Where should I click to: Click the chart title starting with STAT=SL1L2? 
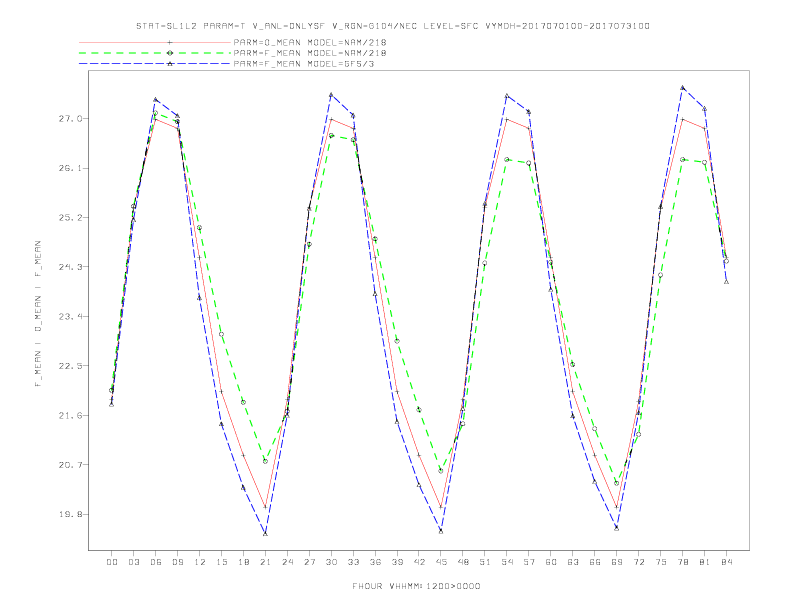click(392, 26)
